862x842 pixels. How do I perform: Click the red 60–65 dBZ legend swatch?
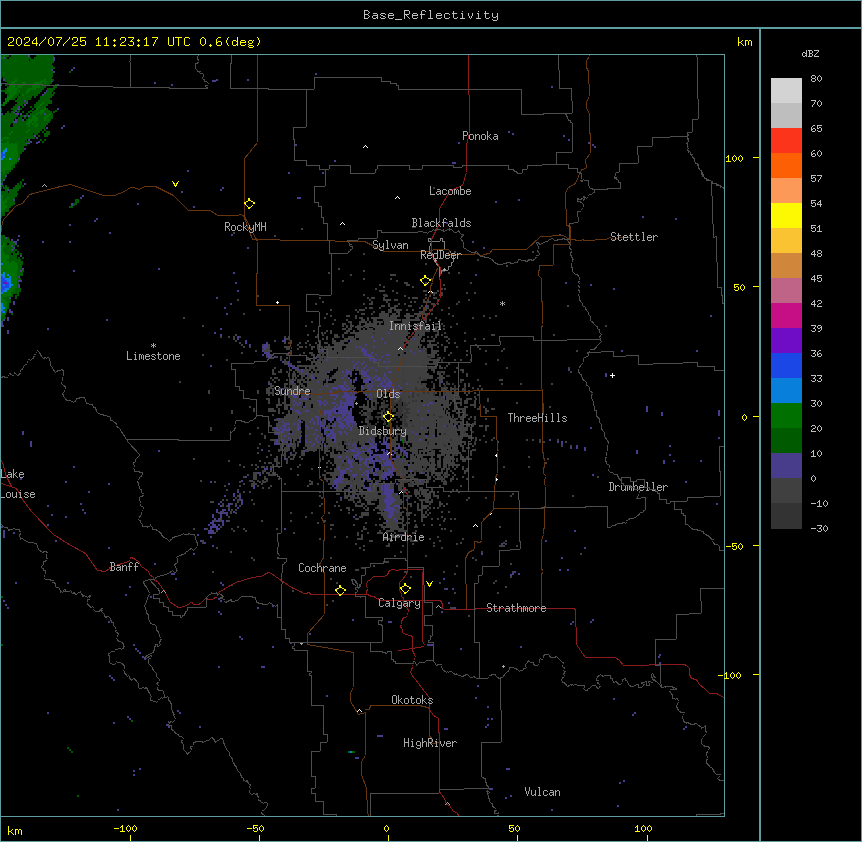pyautogui.click(x=786, y=141)
